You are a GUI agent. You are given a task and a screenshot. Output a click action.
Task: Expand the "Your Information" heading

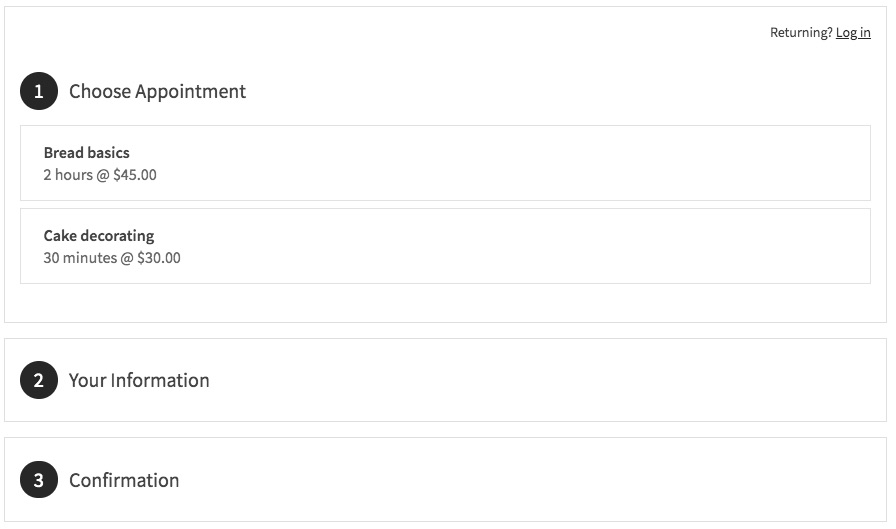(139, 380)
